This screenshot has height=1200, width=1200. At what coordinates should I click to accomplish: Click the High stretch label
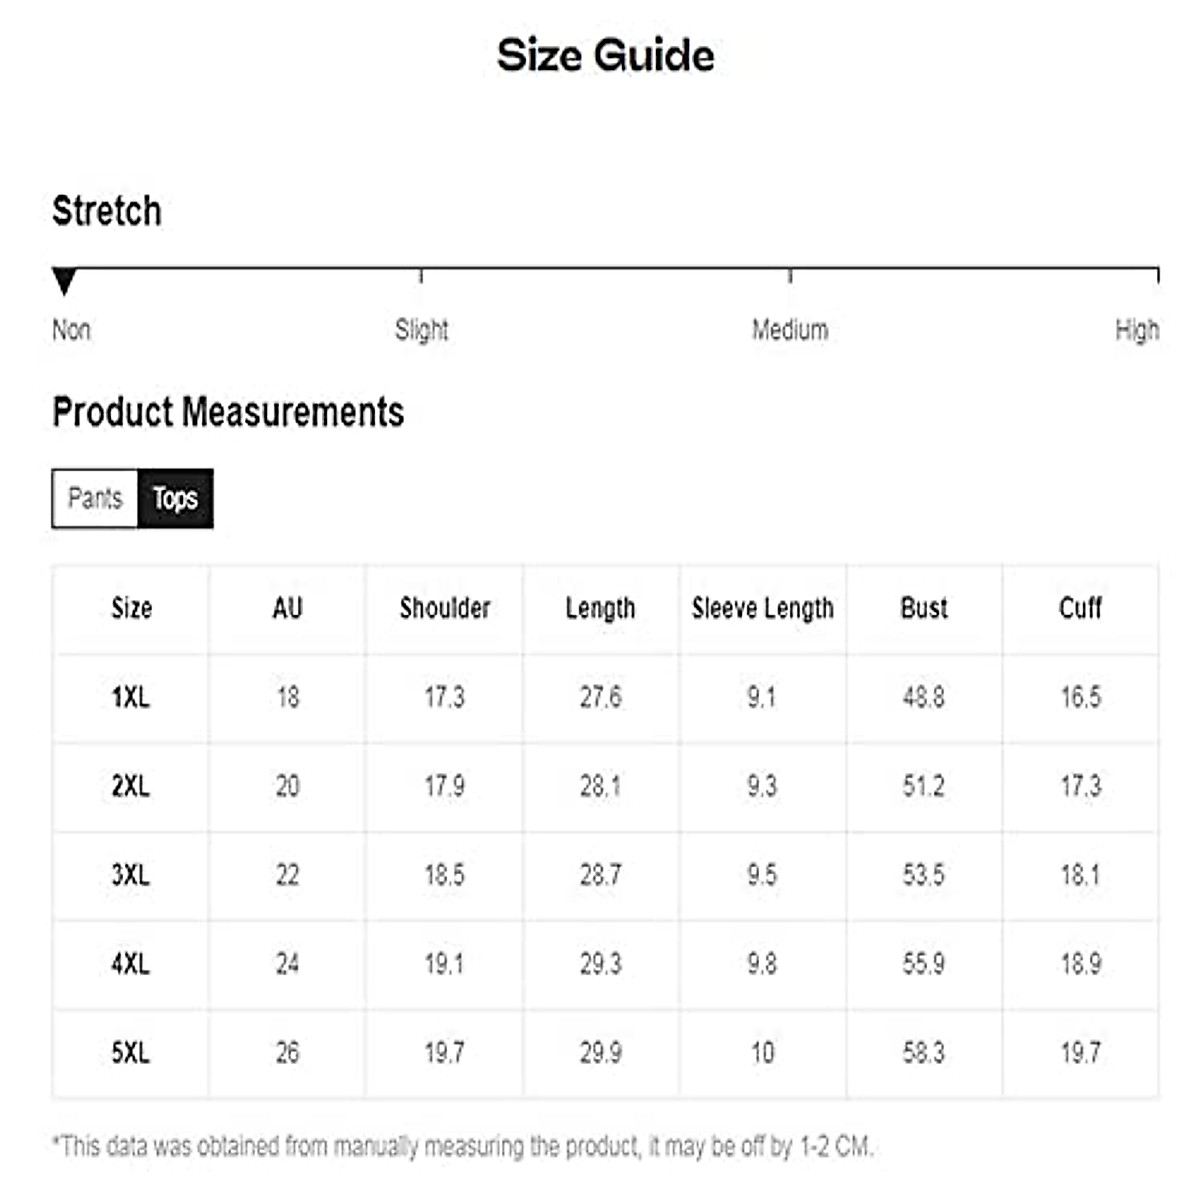[x=1137, y=329]
